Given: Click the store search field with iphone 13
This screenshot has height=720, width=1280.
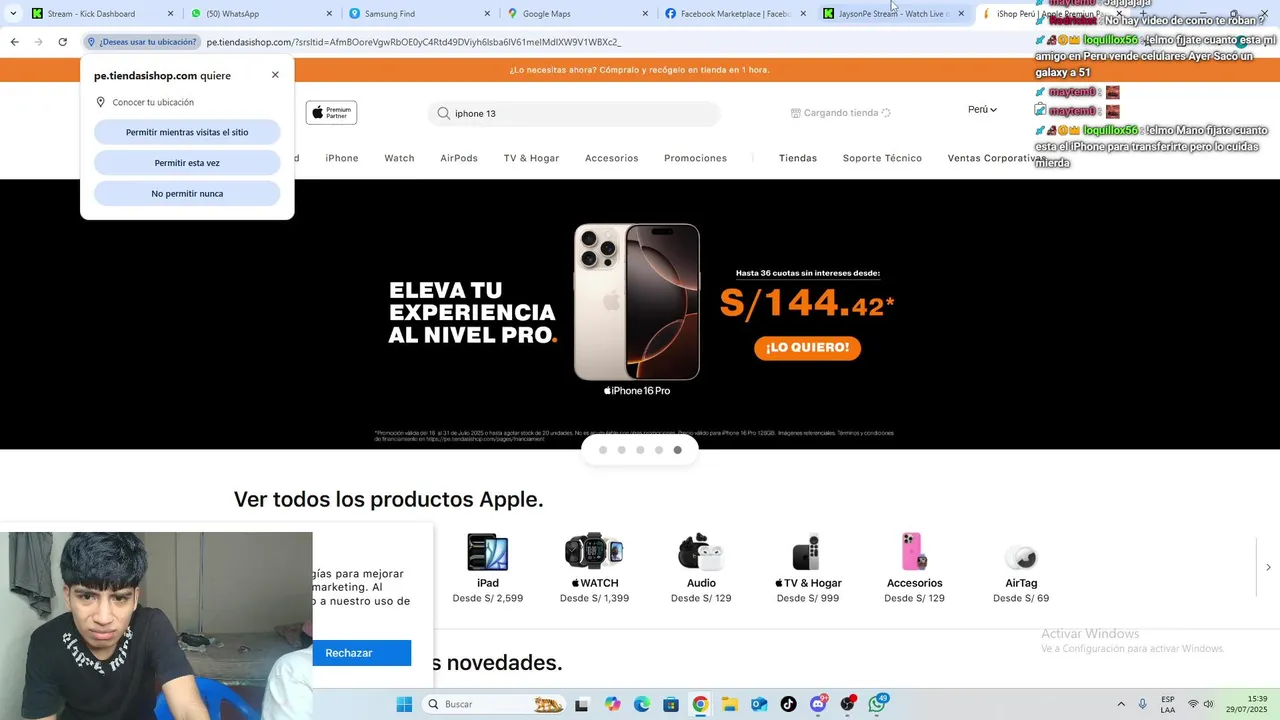Looking at the screenshot, I should coord(575,114).
